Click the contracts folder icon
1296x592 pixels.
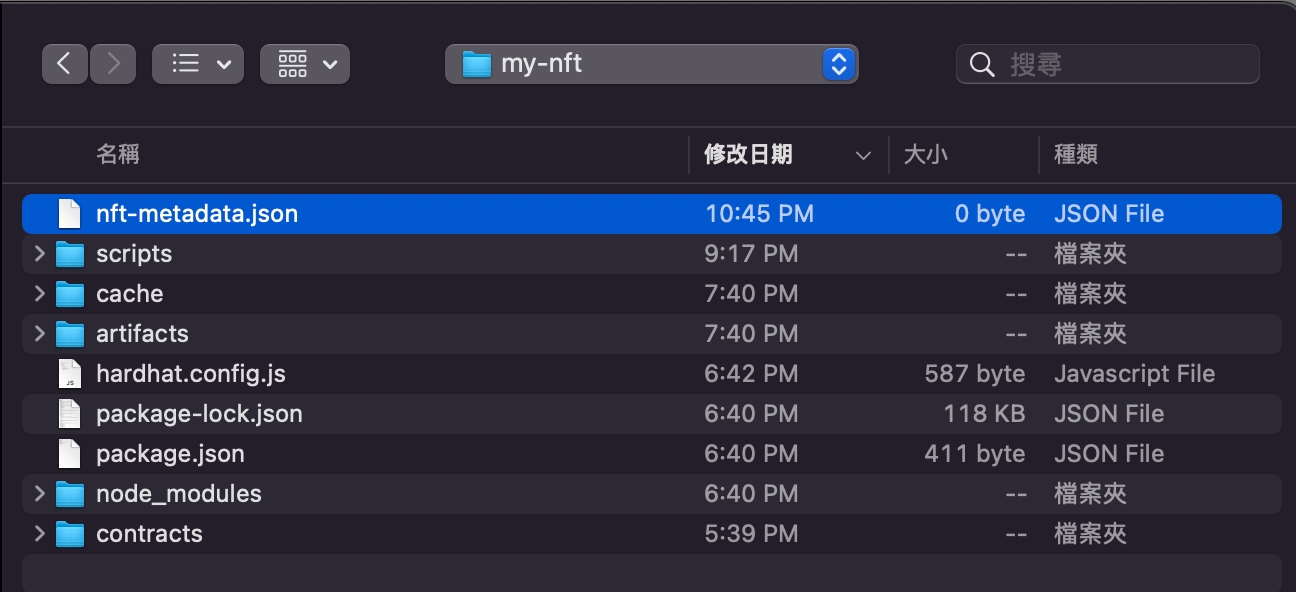click(x=69, y=534)
